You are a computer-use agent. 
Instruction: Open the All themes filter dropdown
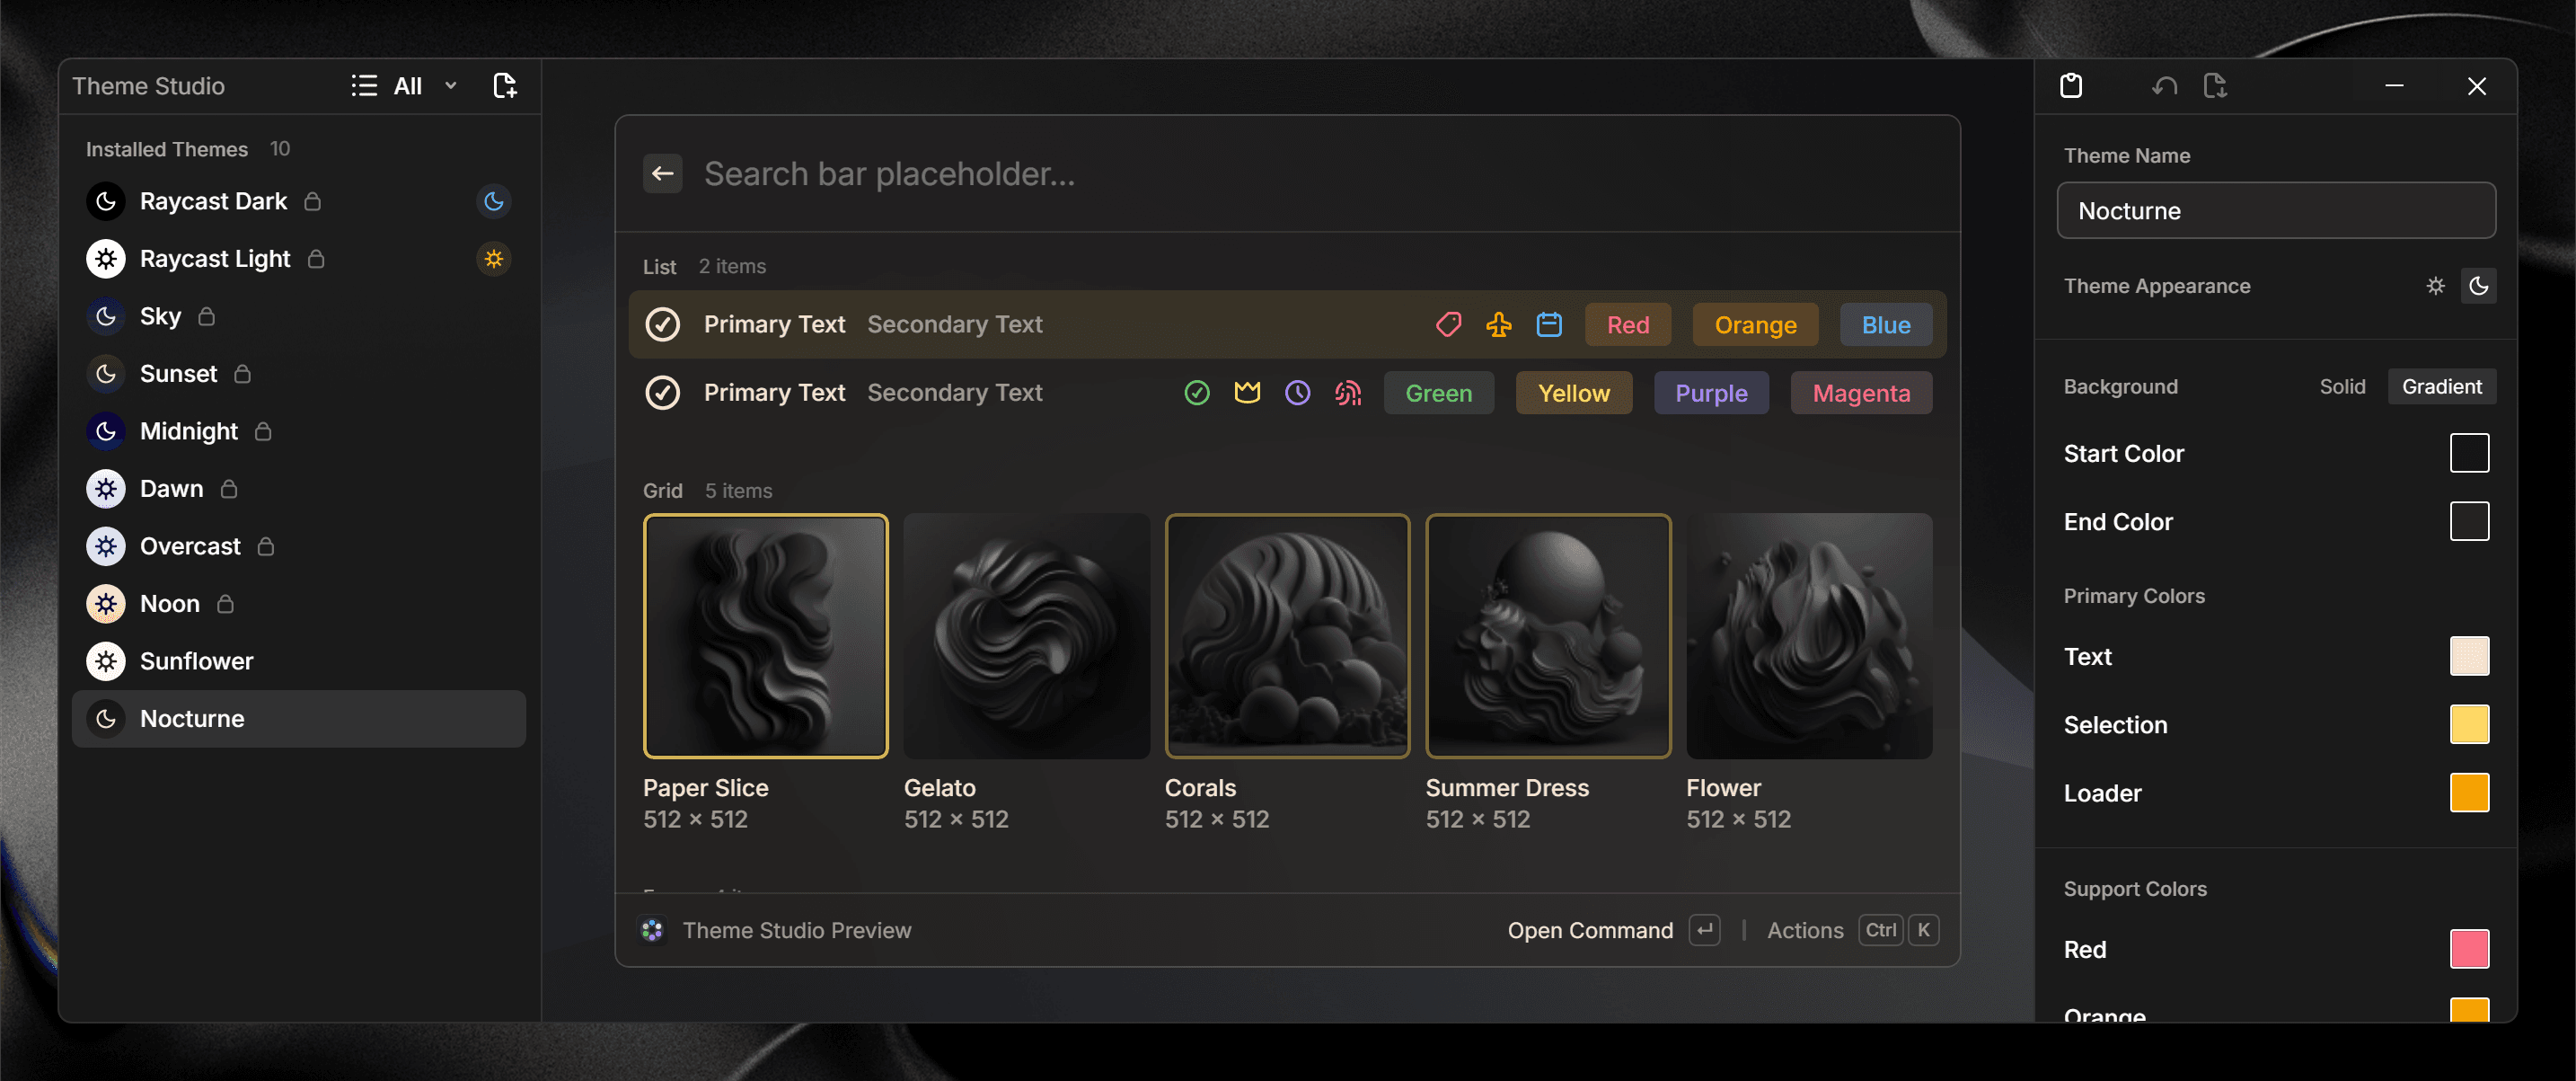(x=410, y=86)
